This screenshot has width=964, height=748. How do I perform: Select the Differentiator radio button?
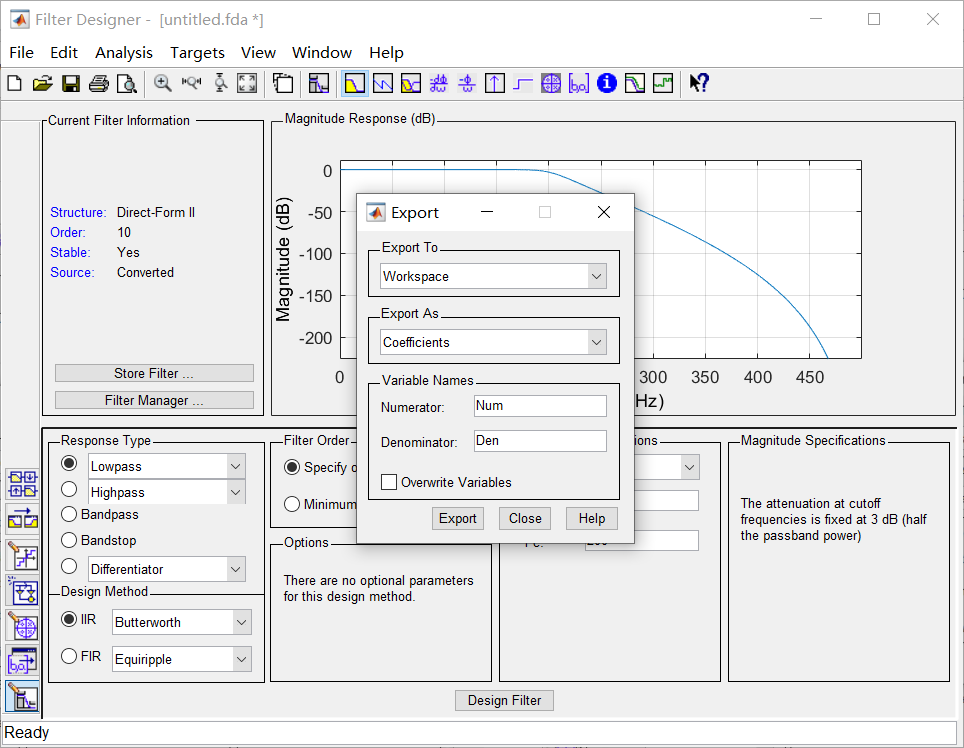click(x=69, y=565)
